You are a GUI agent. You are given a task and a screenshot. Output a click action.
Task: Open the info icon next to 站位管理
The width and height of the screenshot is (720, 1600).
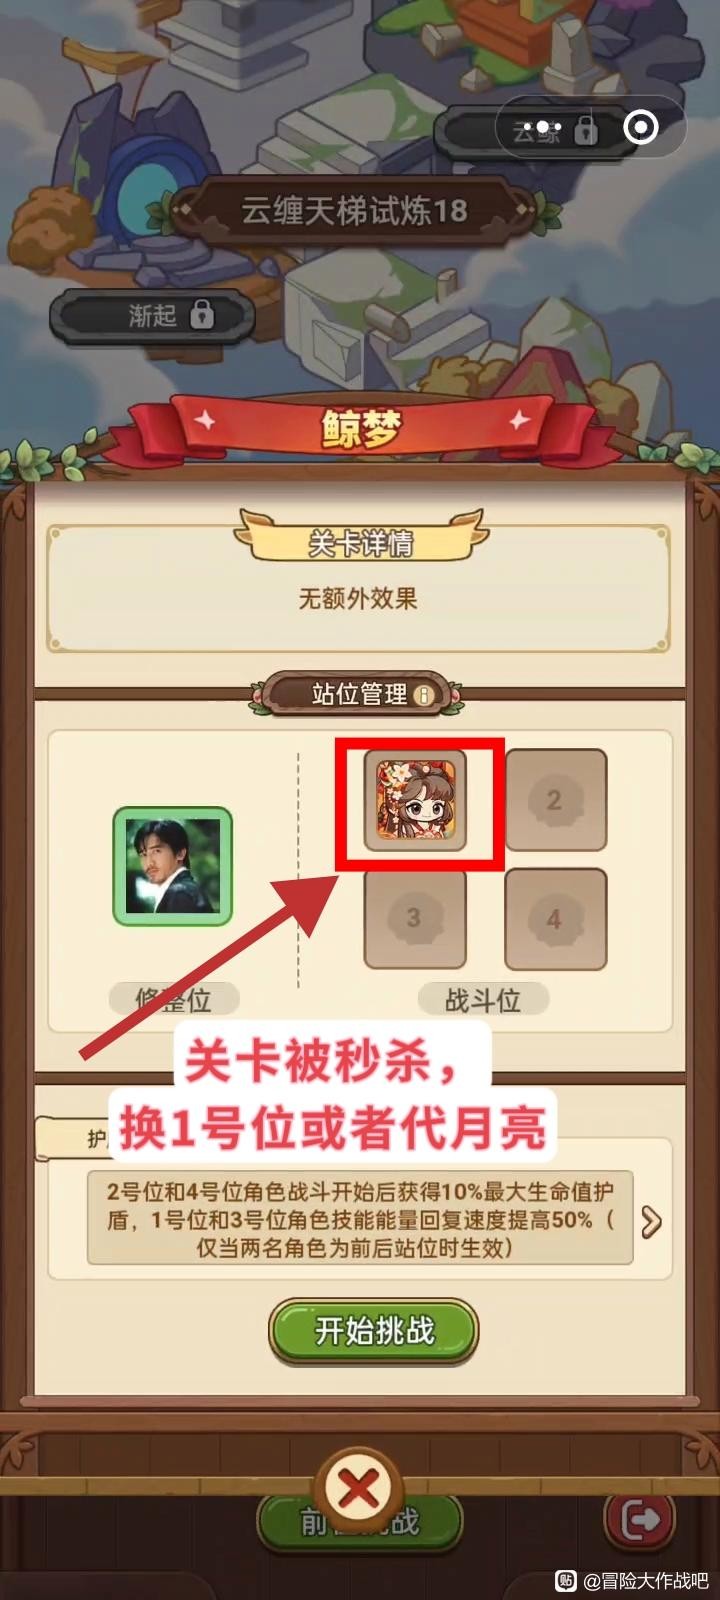pos(424,695)
